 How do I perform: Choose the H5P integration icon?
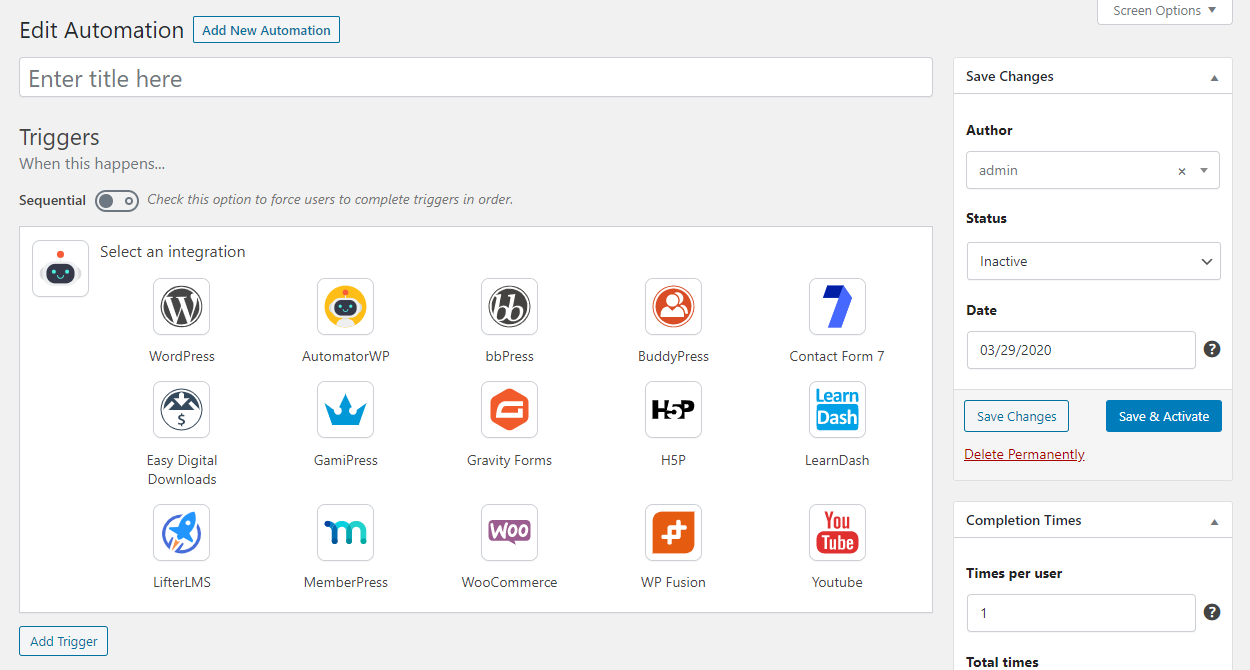(x=674, y=410)
